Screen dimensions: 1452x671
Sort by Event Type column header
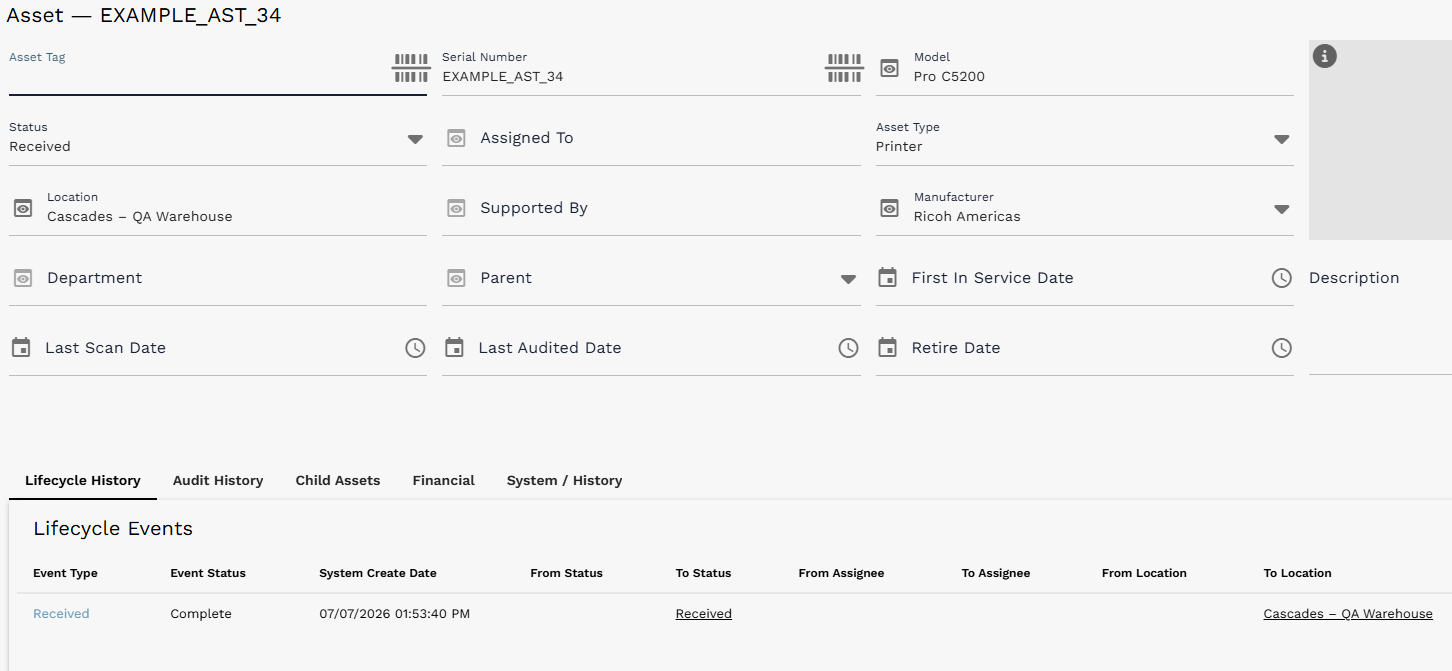pos(65,573)
